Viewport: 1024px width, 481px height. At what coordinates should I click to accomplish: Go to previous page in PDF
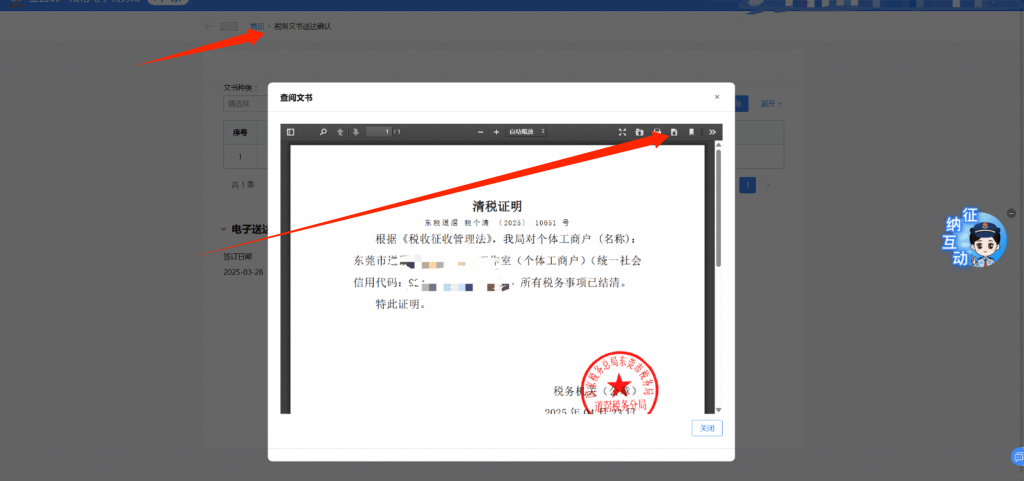[340, 132]
